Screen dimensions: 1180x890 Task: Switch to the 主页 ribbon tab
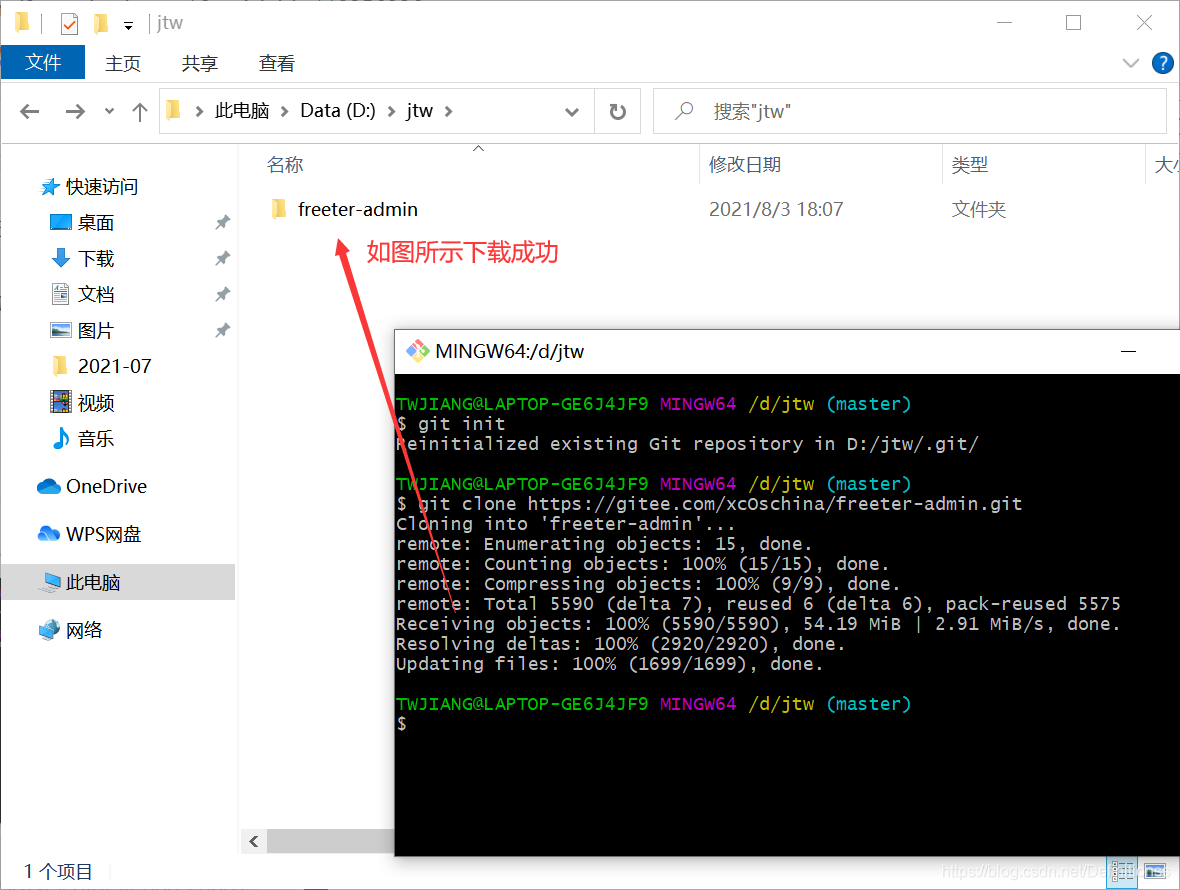point(123,63)
